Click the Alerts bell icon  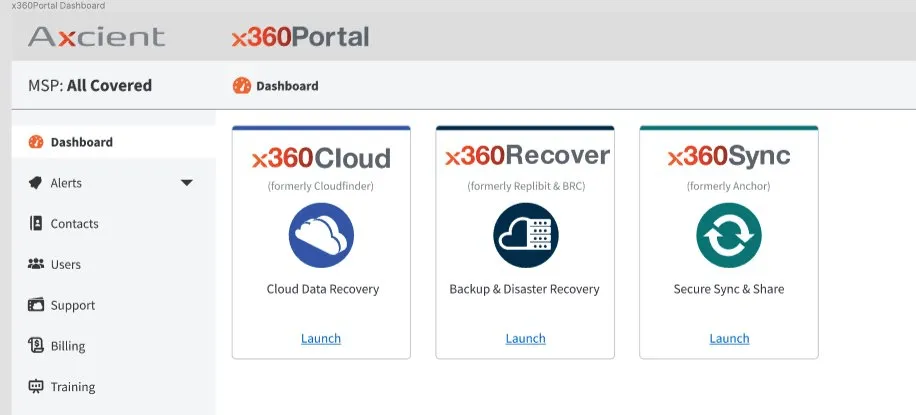pyautogui.click(x=36, y=183)
